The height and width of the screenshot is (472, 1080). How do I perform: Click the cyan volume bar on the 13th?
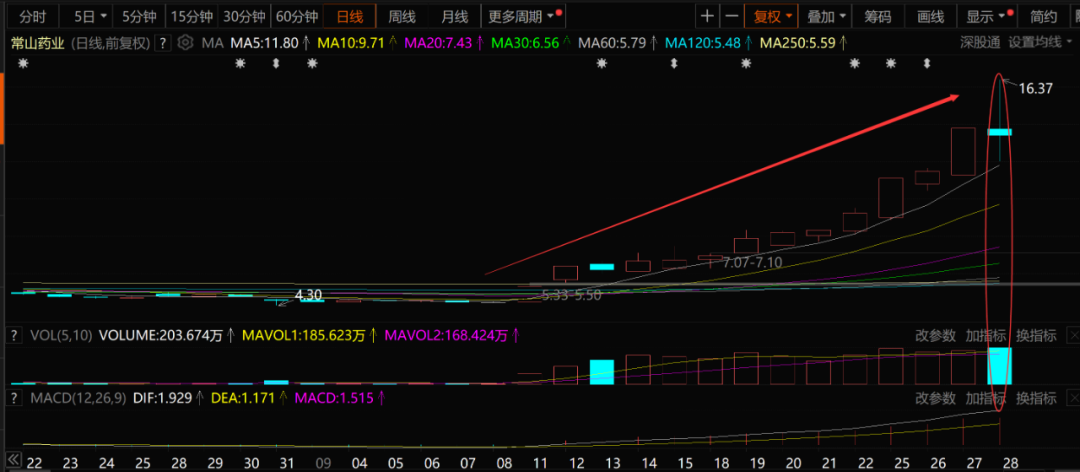pyautogui.click(x=602, y=371)
